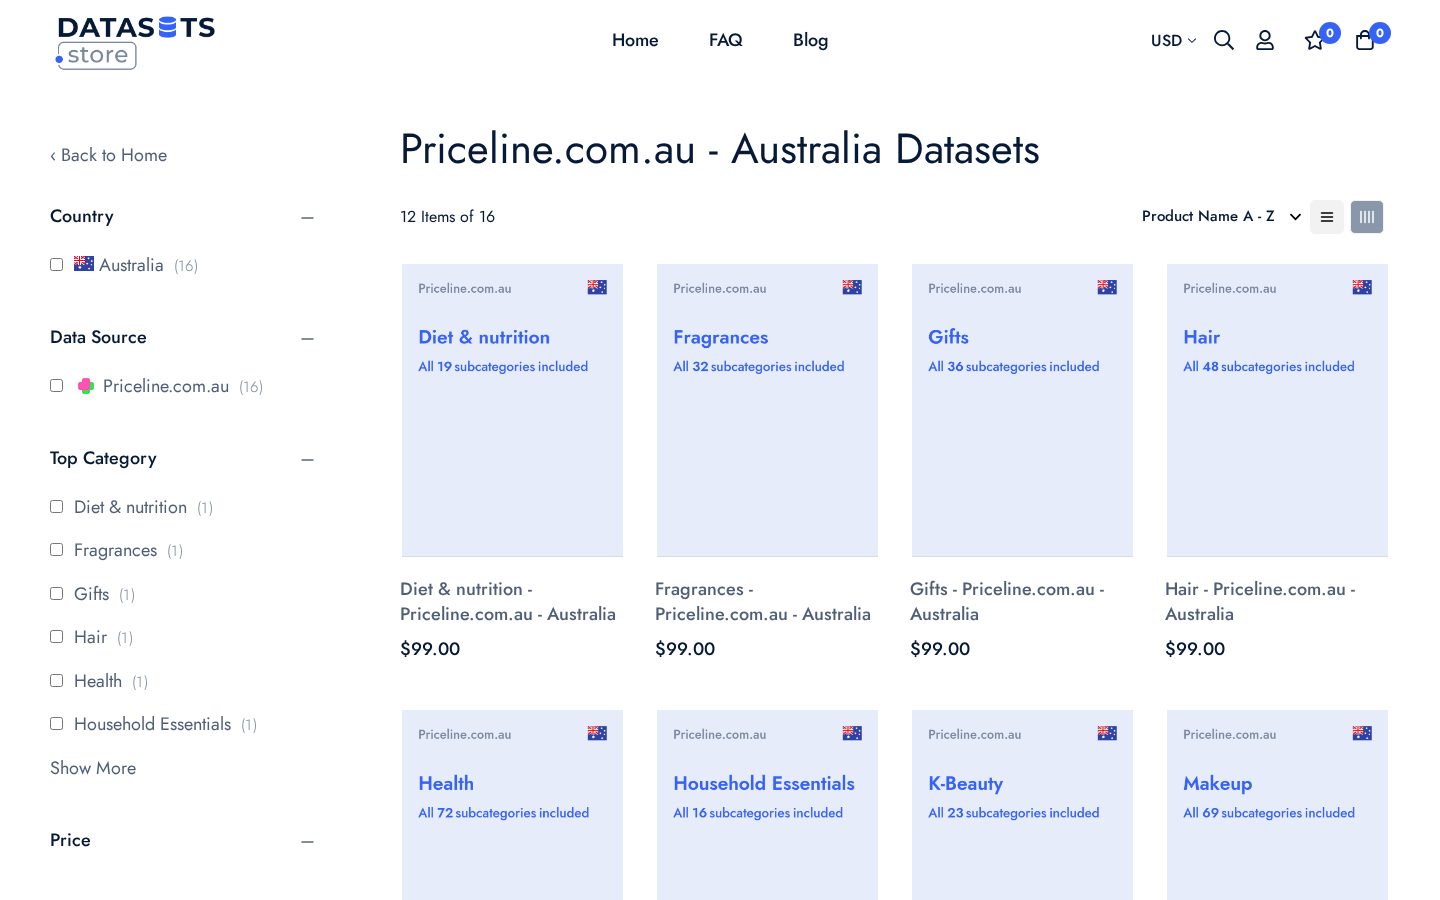Open the Product Name A - Z sort dropdown
1440x900 pixels.
[x=1221, y=216]
